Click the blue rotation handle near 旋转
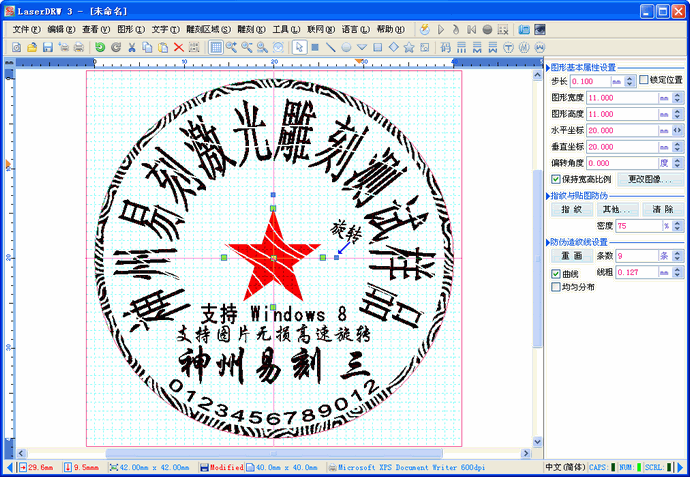The height and width of the screenshot is (477, 690). (x=337, y=257)
